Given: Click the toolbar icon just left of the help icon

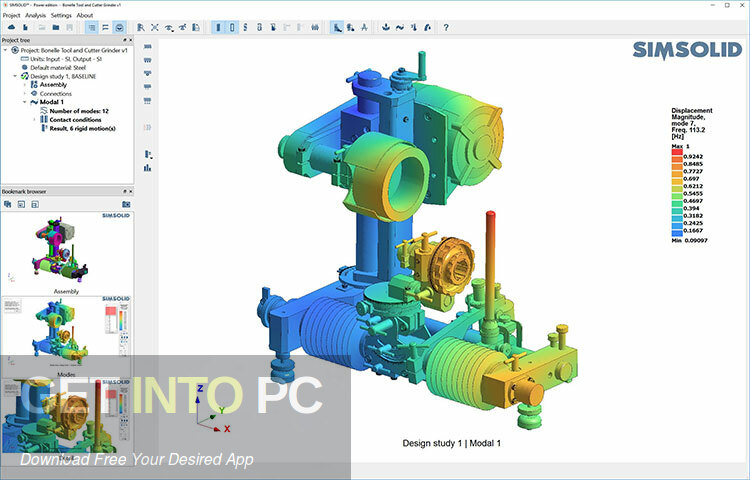Looking at the screenshot, I should point(427,28).
